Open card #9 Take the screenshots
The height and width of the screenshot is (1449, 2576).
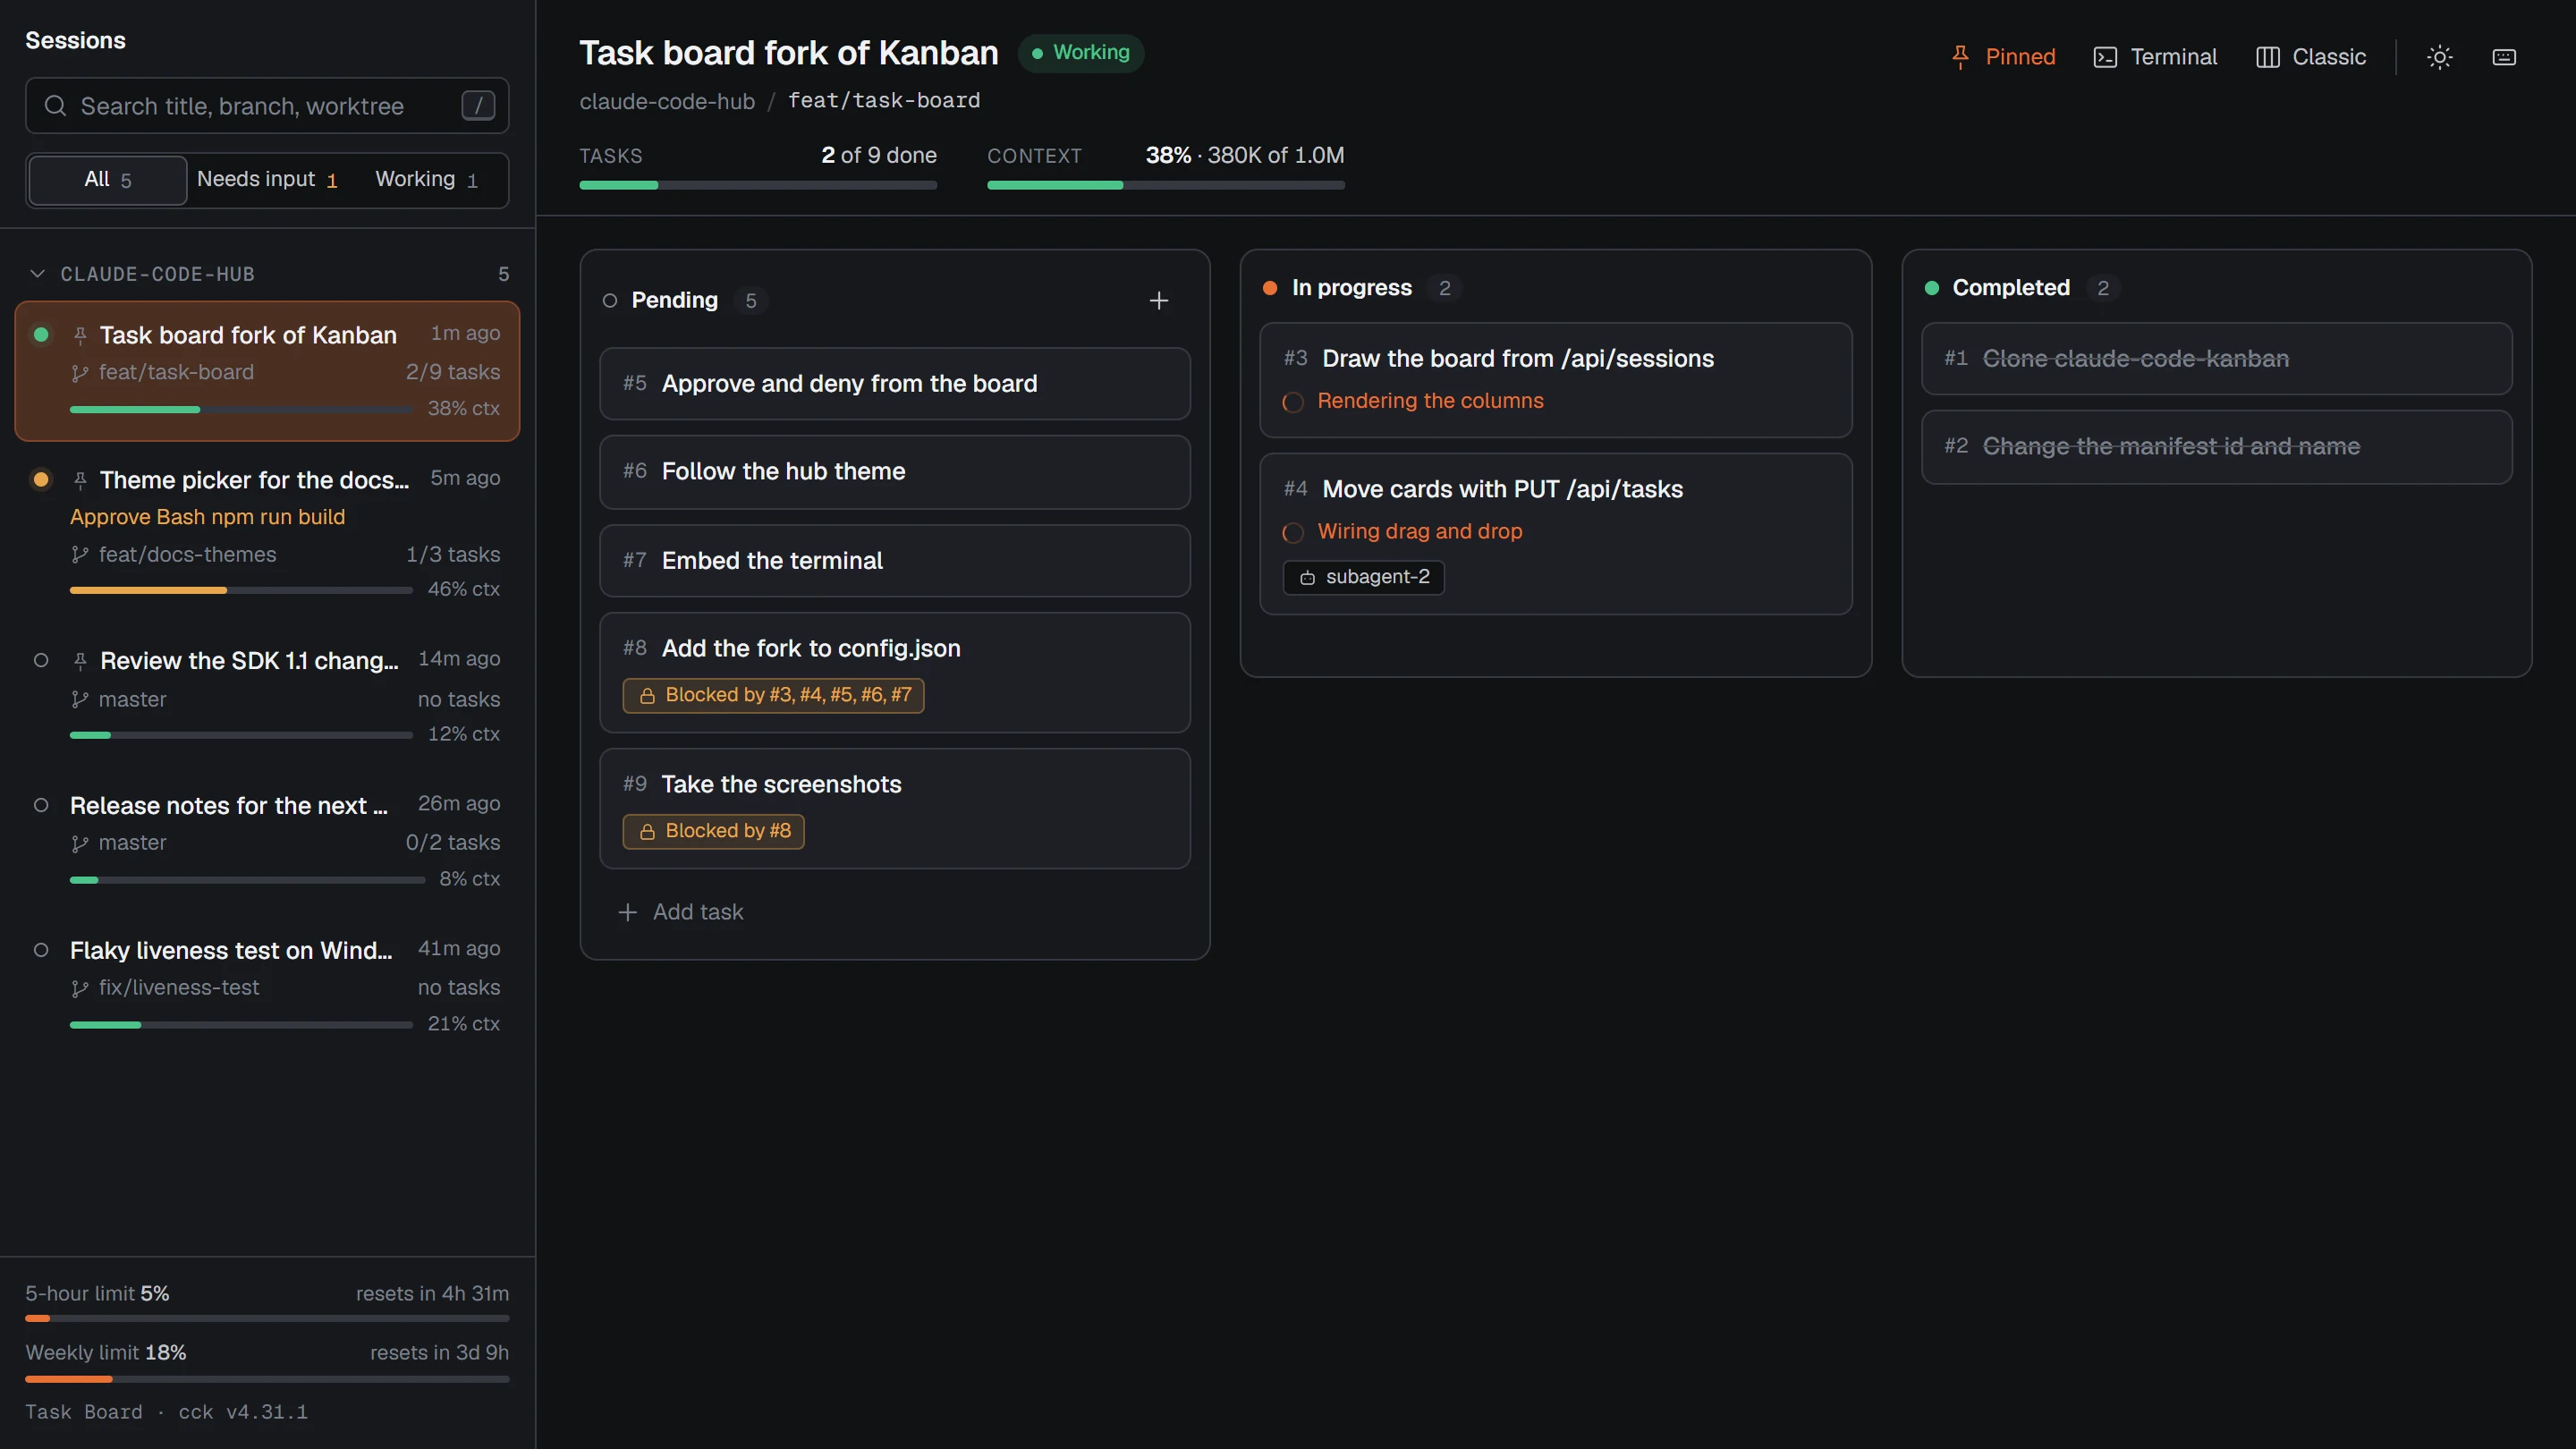tap(895, 808)
